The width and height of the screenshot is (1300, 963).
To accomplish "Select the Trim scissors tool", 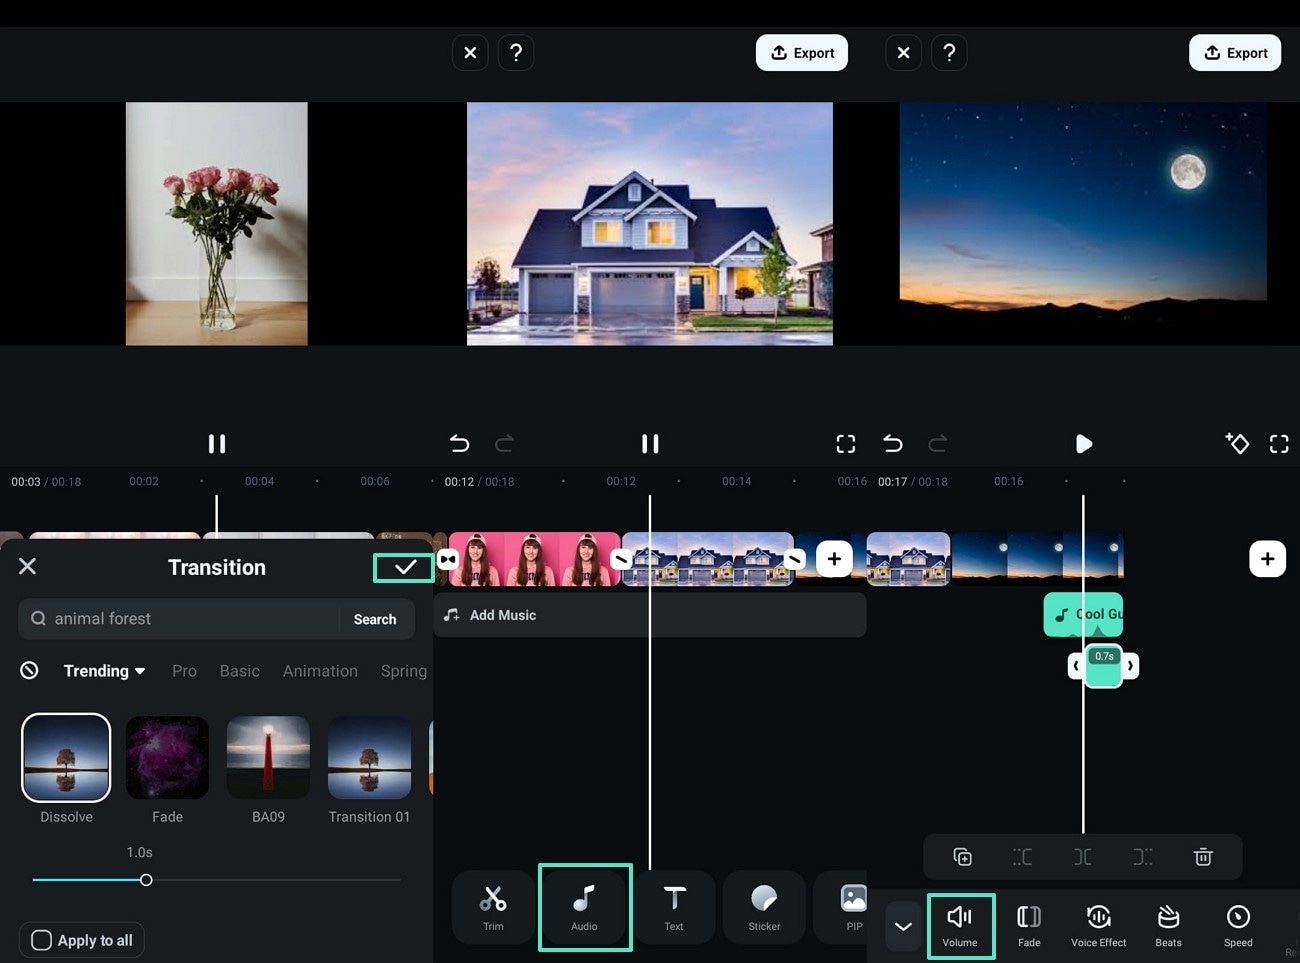I will coord(493,907).
